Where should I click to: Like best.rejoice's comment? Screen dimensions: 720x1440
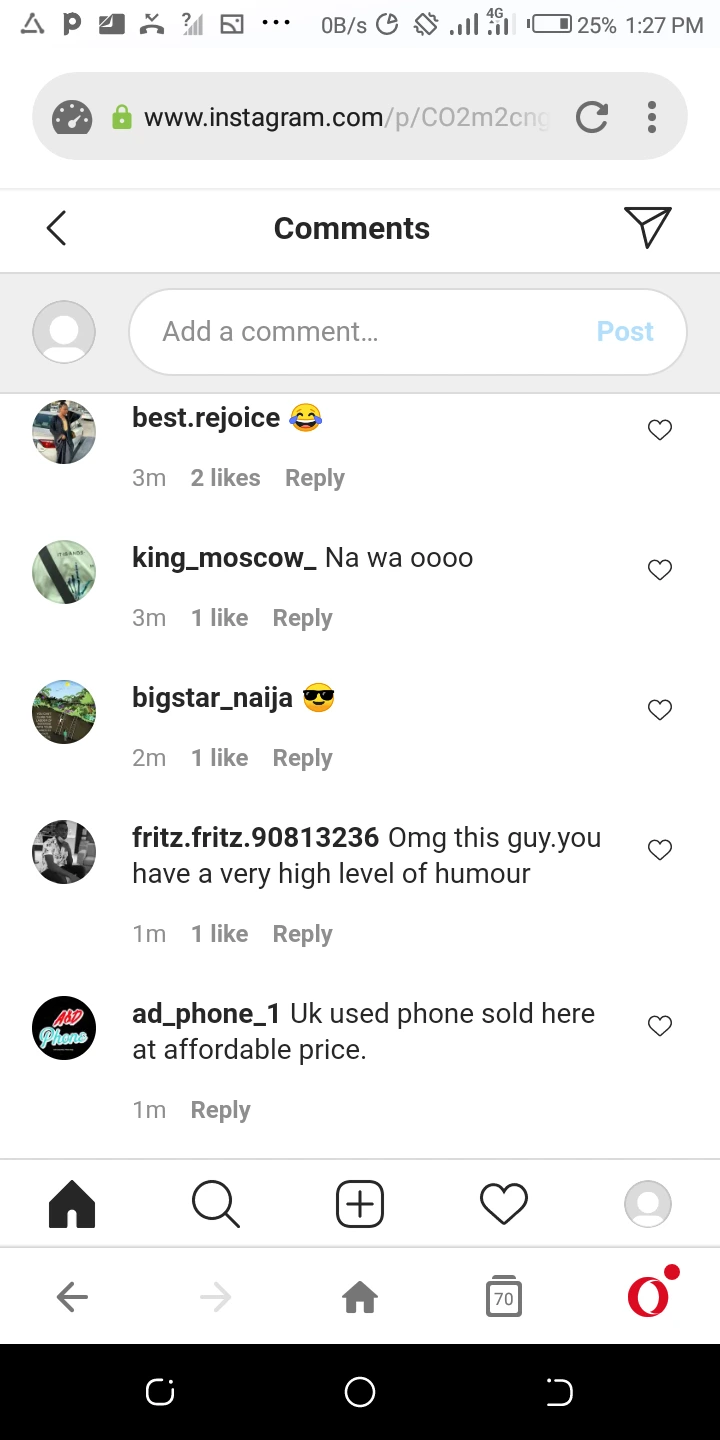[660, 430]
